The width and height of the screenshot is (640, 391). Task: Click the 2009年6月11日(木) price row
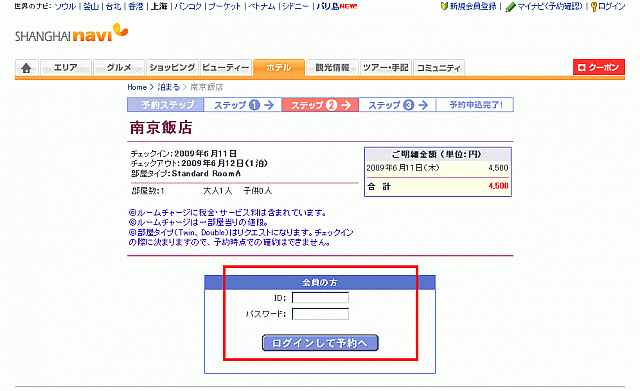(438, 168)
